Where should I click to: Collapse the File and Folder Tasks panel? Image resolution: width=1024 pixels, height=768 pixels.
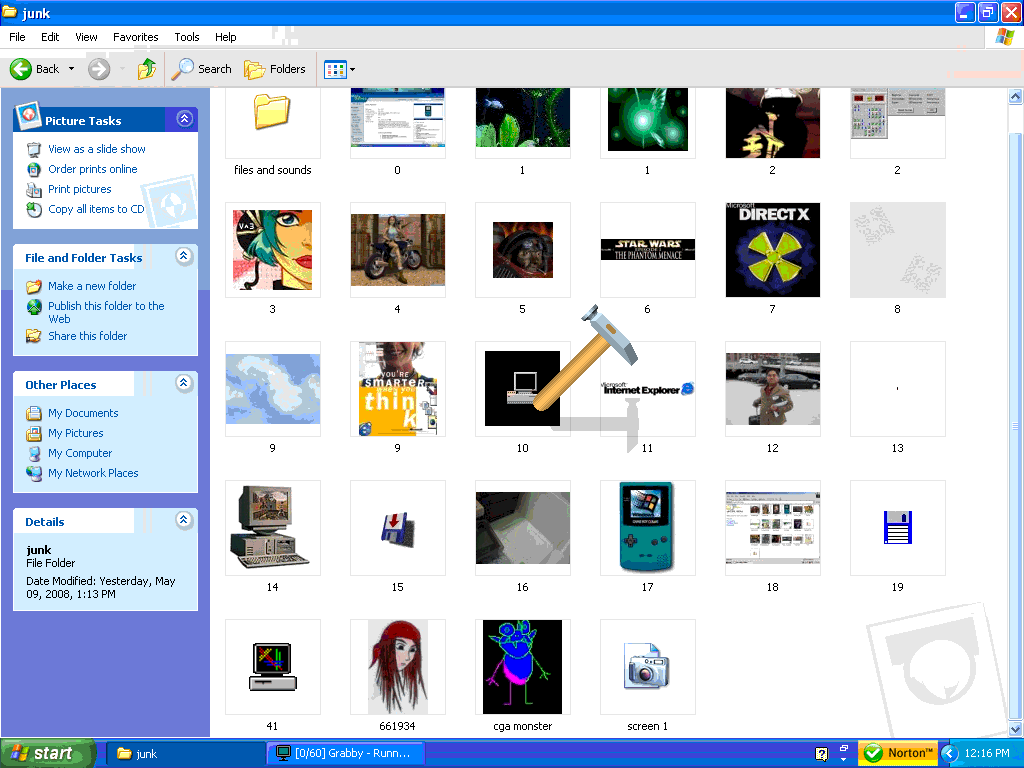pyautogui.click(x=184, y=257)
